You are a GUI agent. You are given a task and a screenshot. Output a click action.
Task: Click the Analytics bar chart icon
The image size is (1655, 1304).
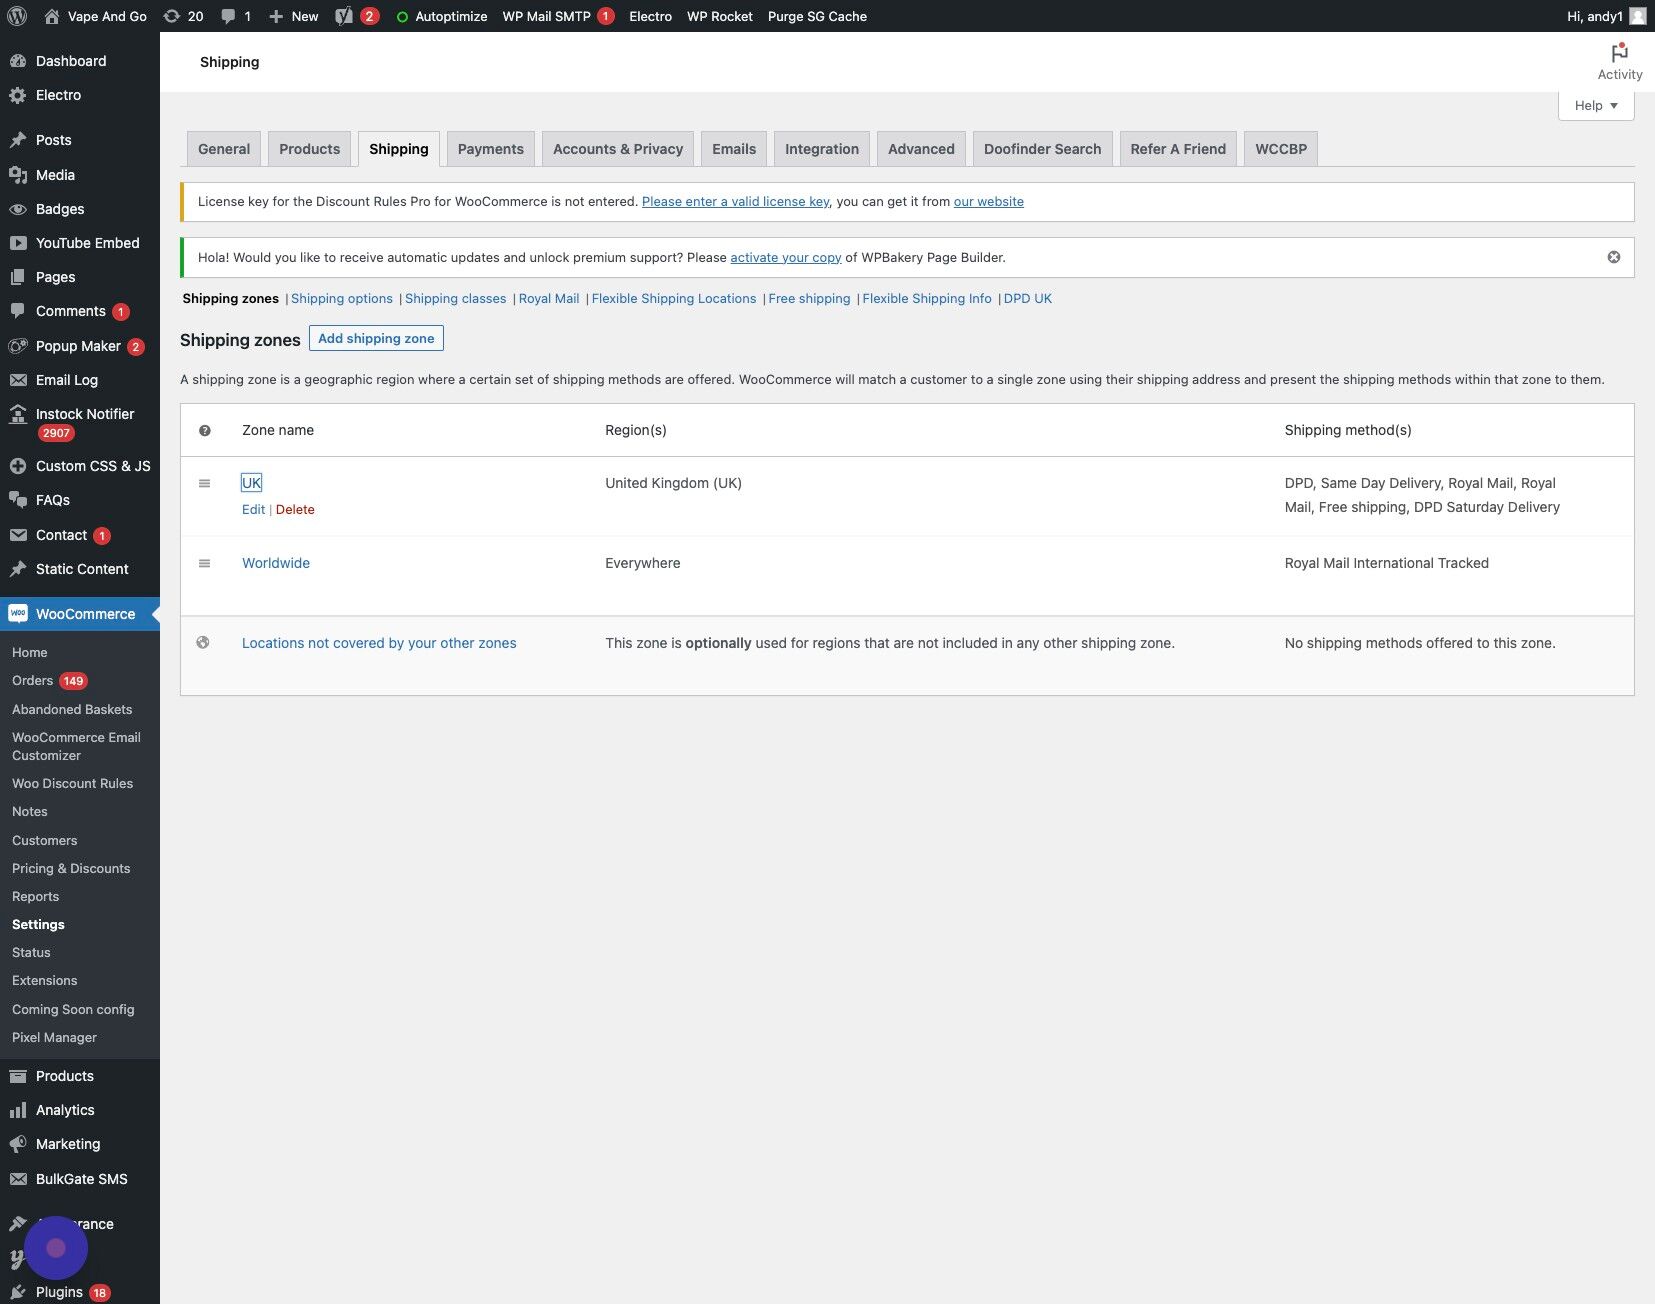pyautogui.click(x=18, y=1110)
